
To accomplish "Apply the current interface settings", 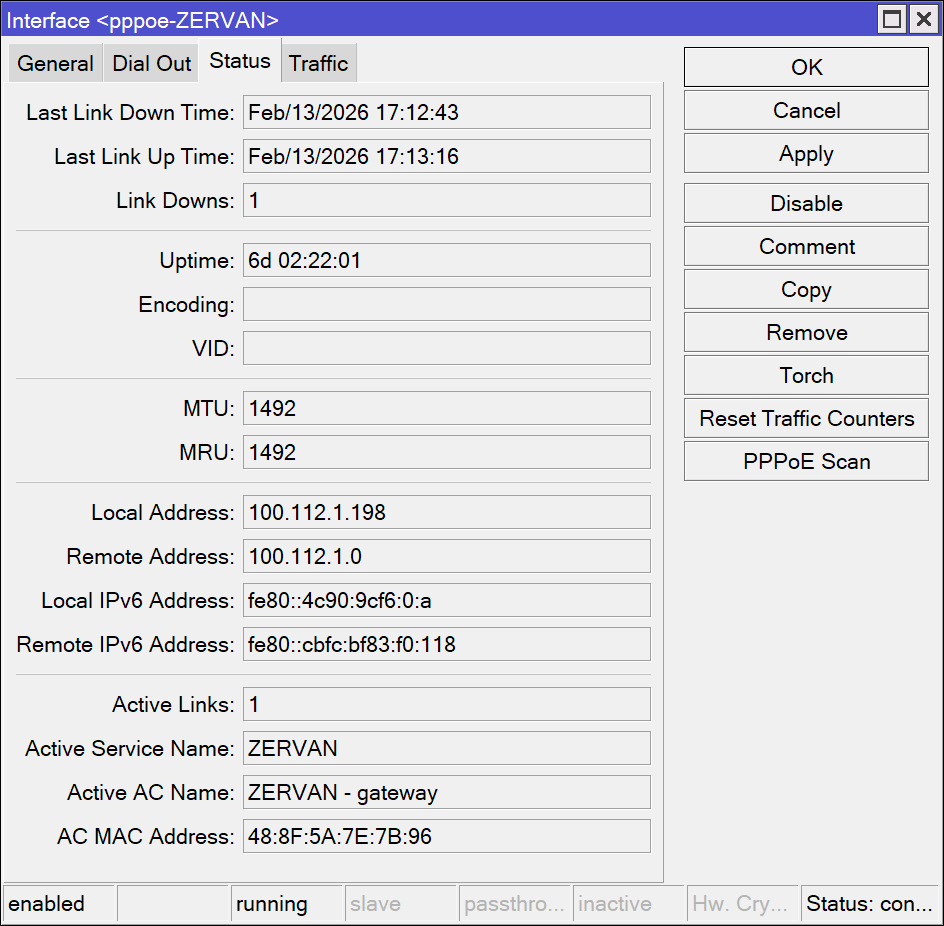I will pyautogui.click(x=806, y=153).
